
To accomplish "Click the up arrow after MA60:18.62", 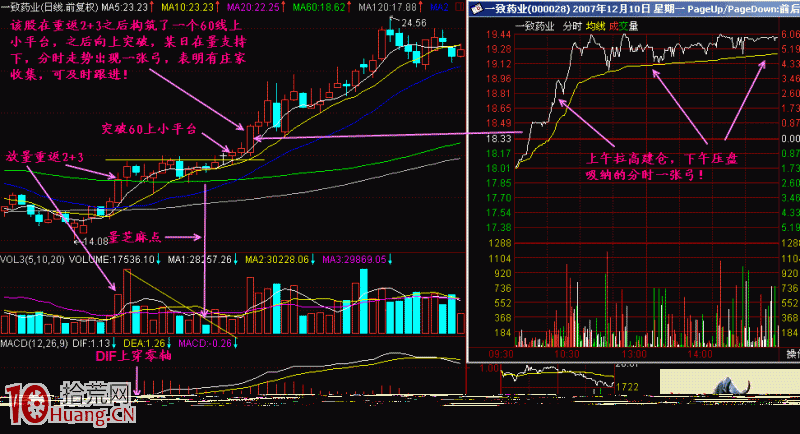I will pyautogui.click(x=349, y=7).
